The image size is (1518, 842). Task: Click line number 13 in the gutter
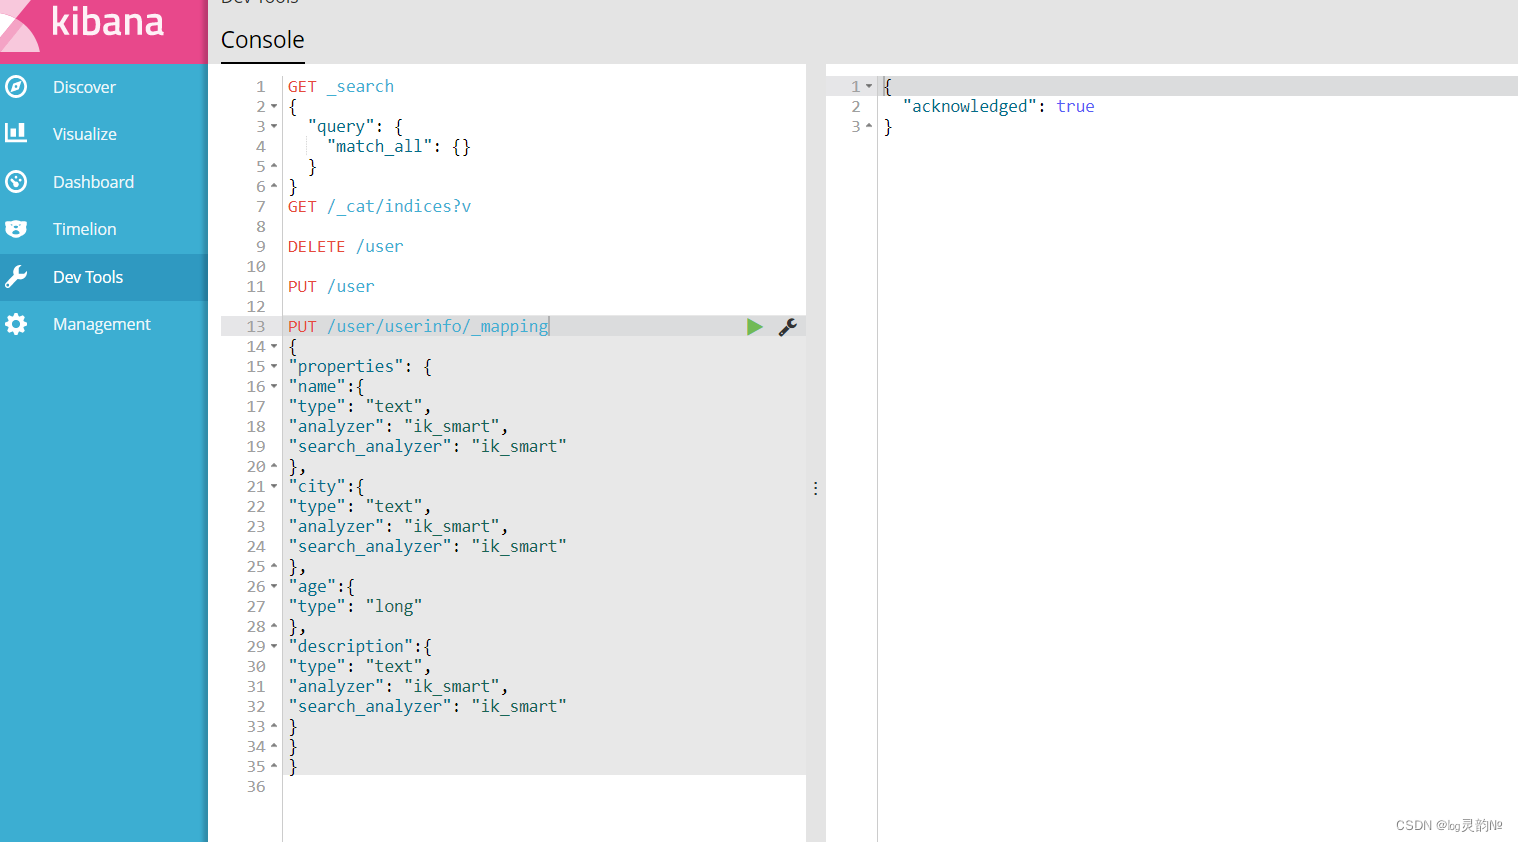(256, 327)
